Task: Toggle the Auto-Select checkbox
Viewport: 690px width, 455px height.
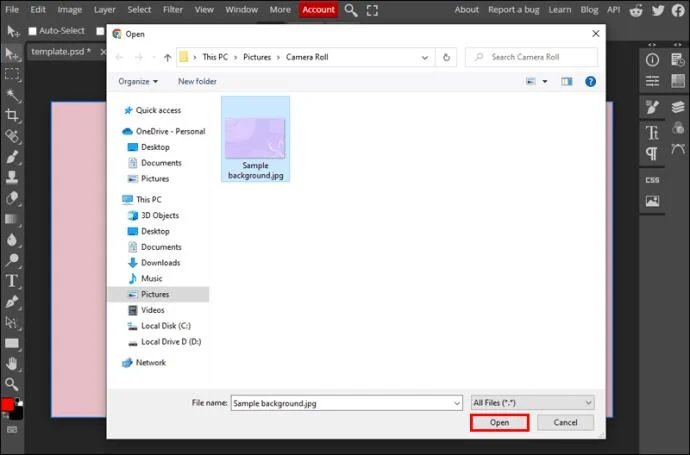Action: click(33, 31)
